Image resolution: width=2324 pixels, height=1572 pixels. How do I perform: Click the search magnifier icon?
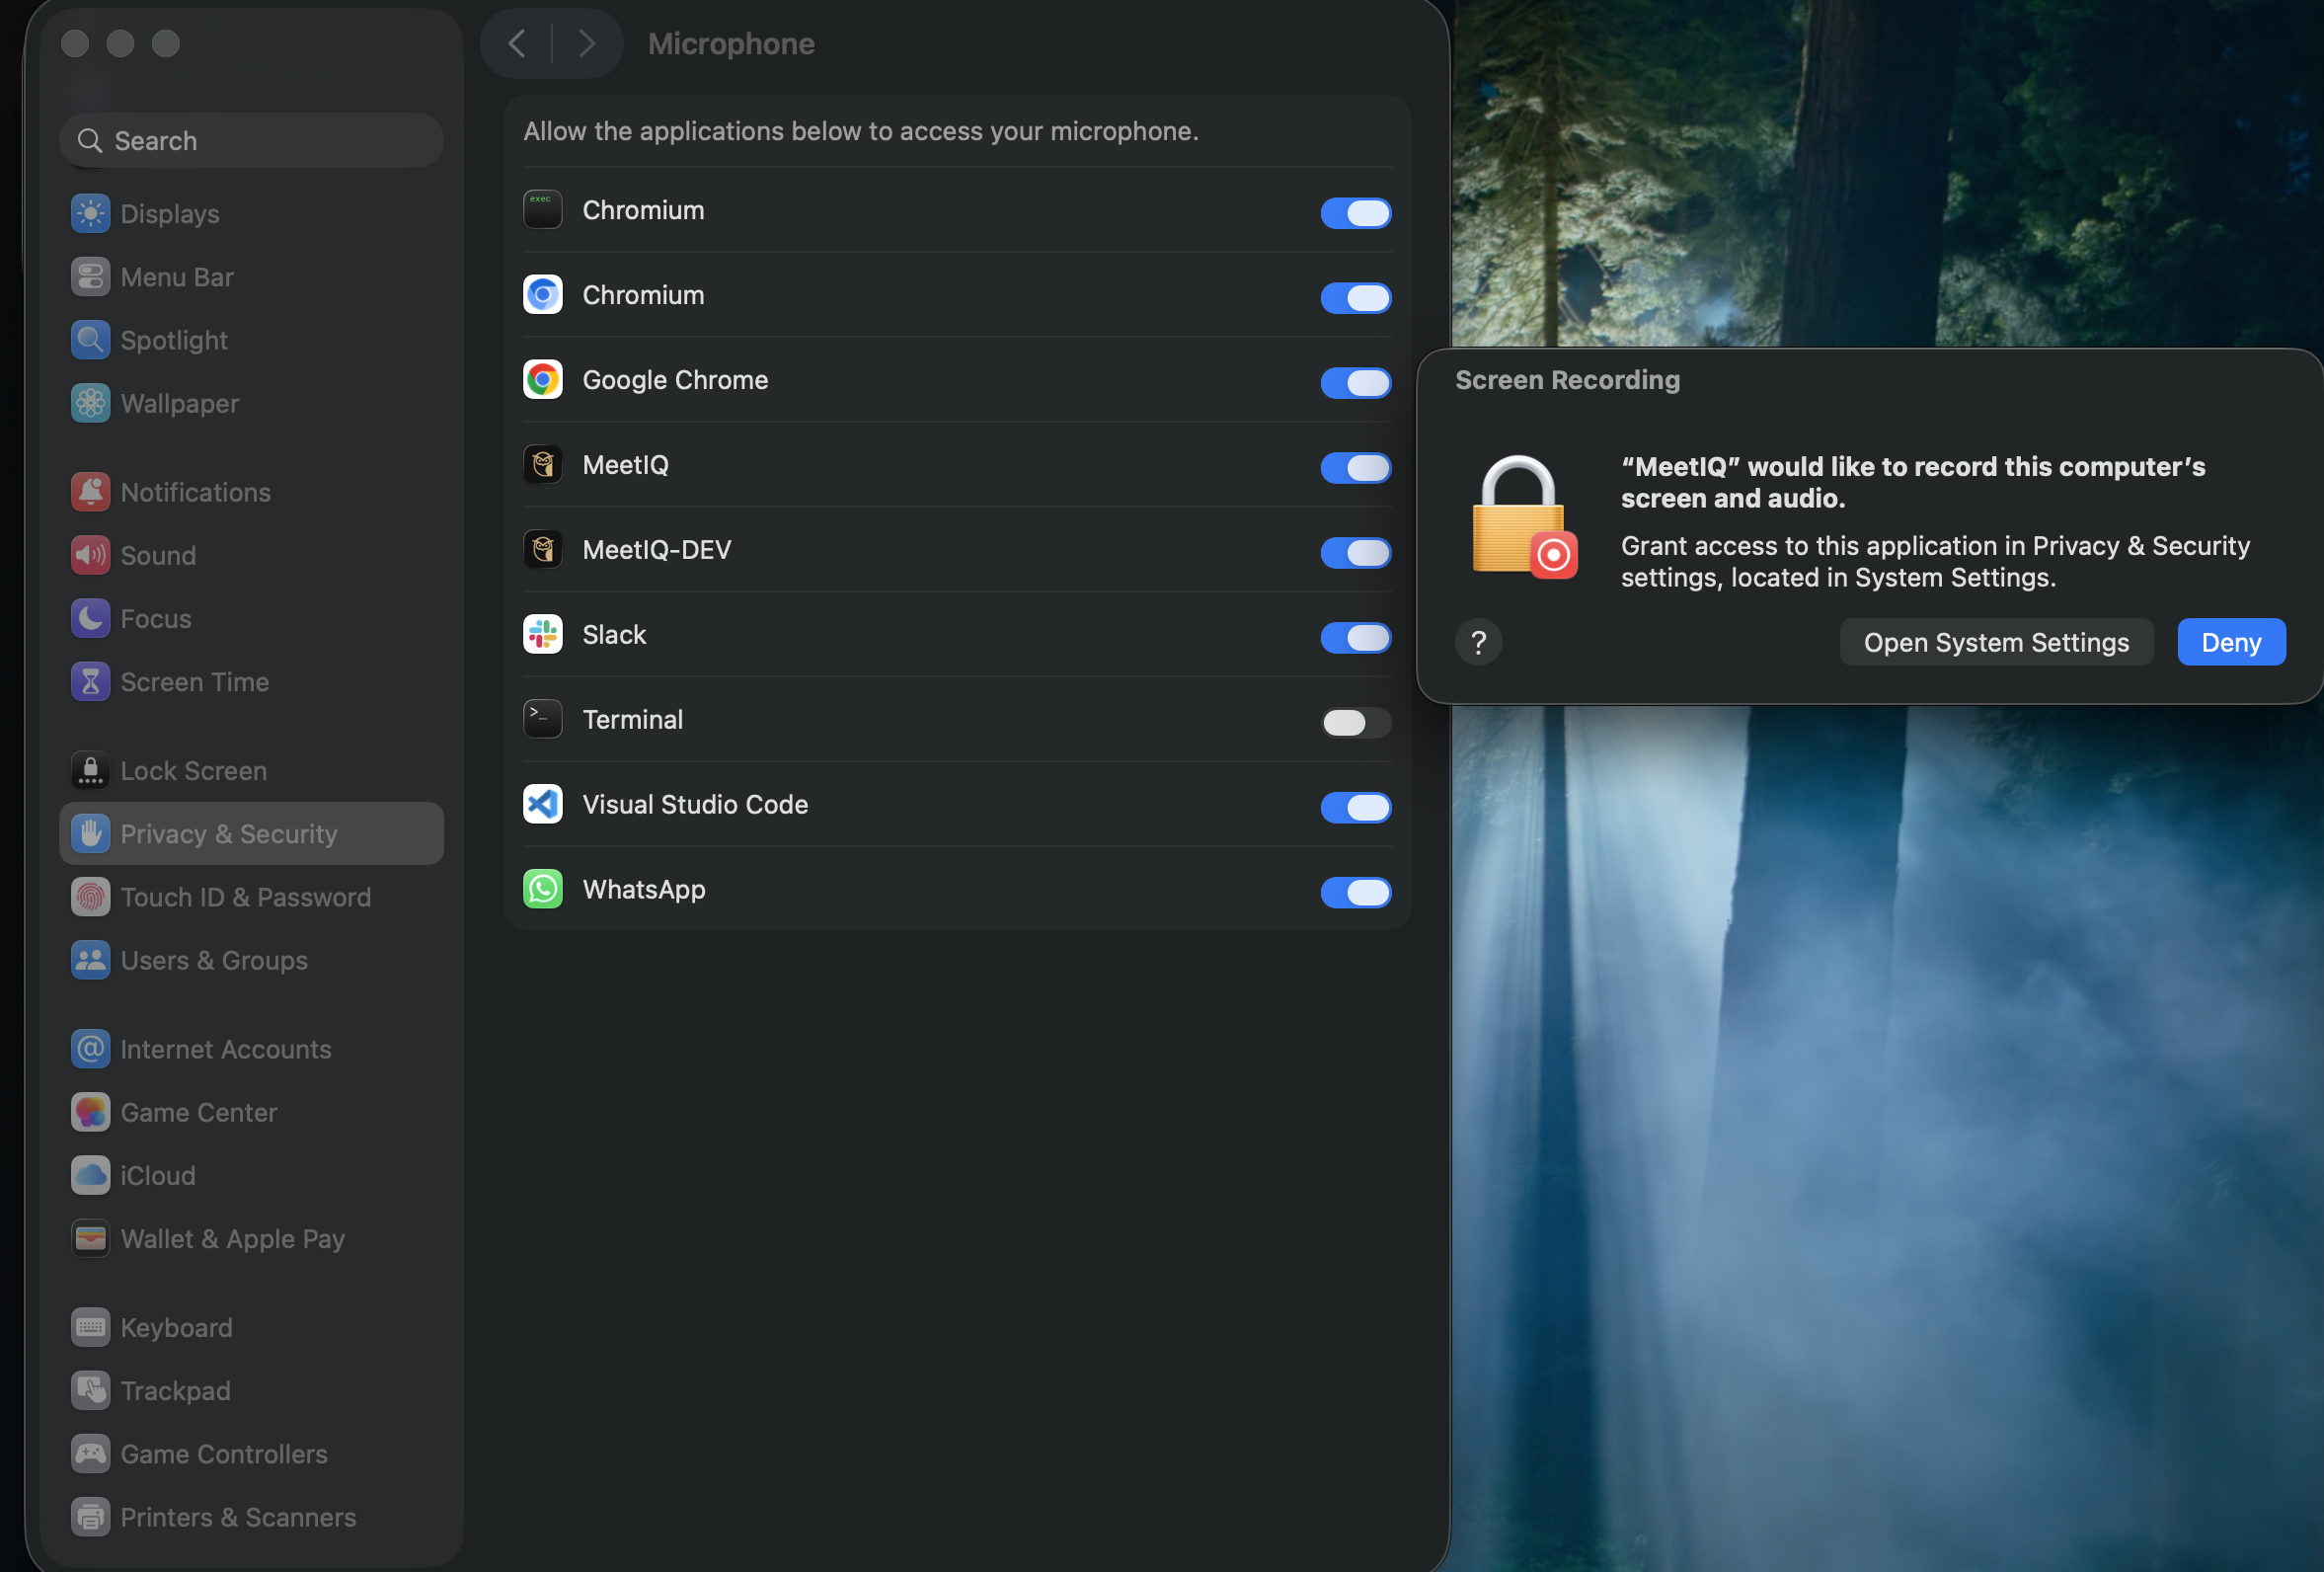tap(90, 140)
